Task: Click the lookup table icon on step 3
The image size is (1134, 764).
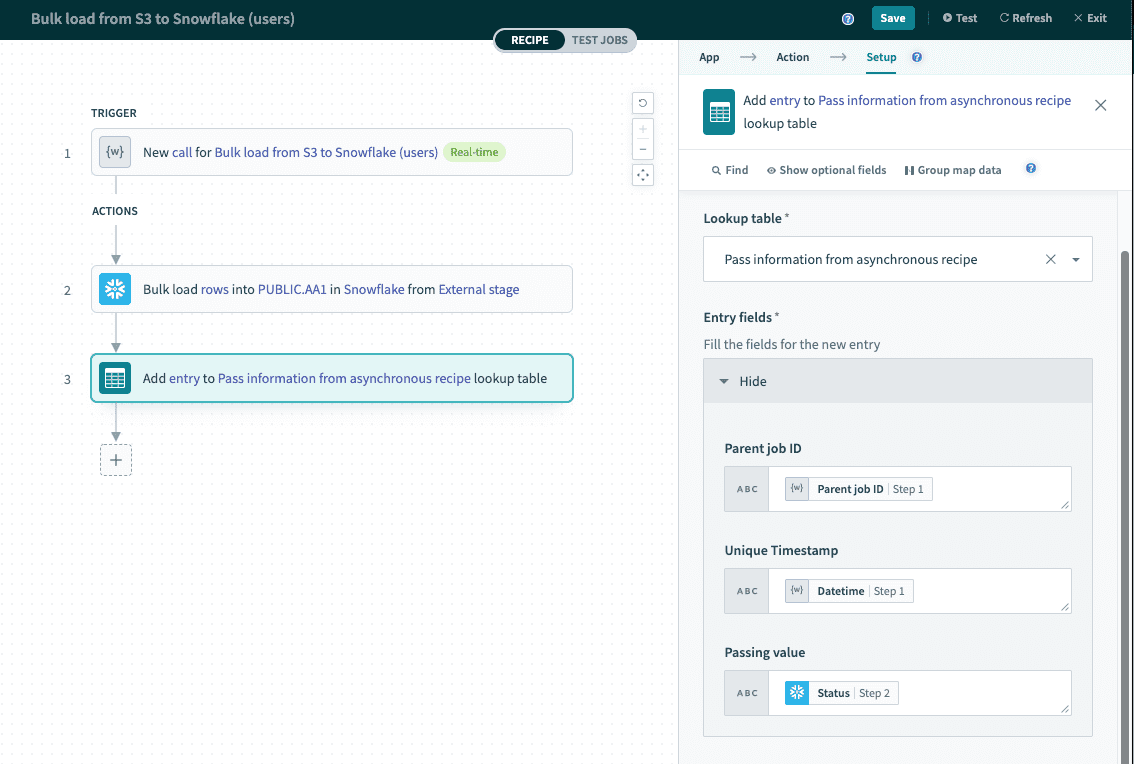Action: 116,379
